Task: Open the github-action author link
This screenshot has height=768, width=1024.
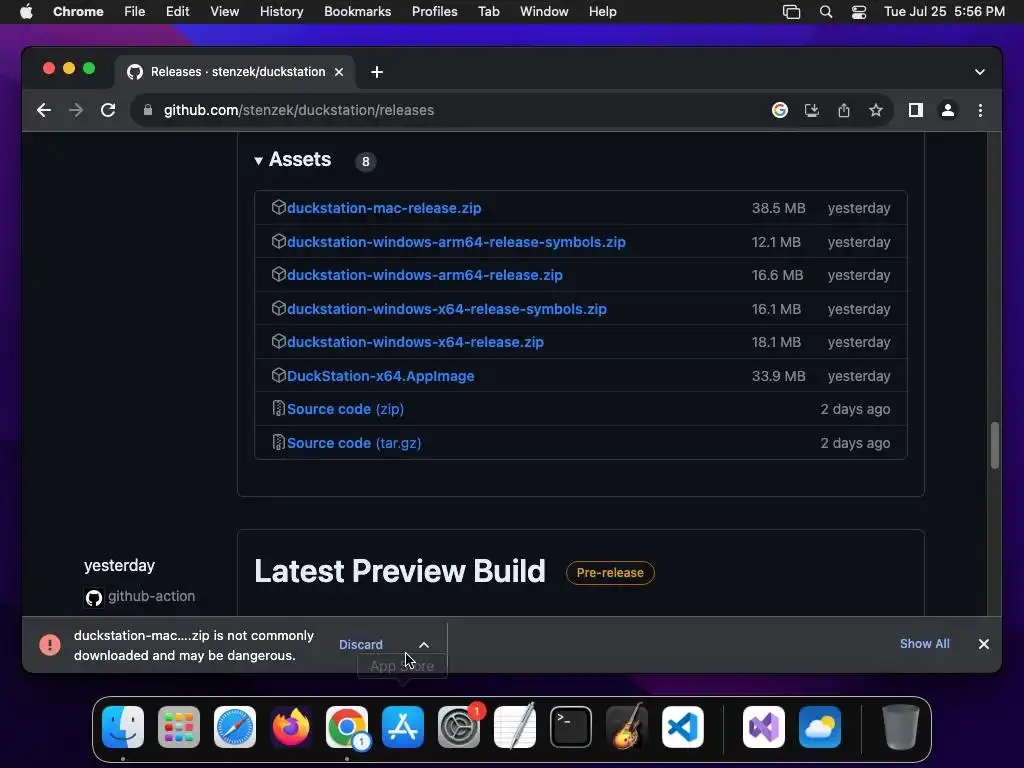Action: (152, 596)
